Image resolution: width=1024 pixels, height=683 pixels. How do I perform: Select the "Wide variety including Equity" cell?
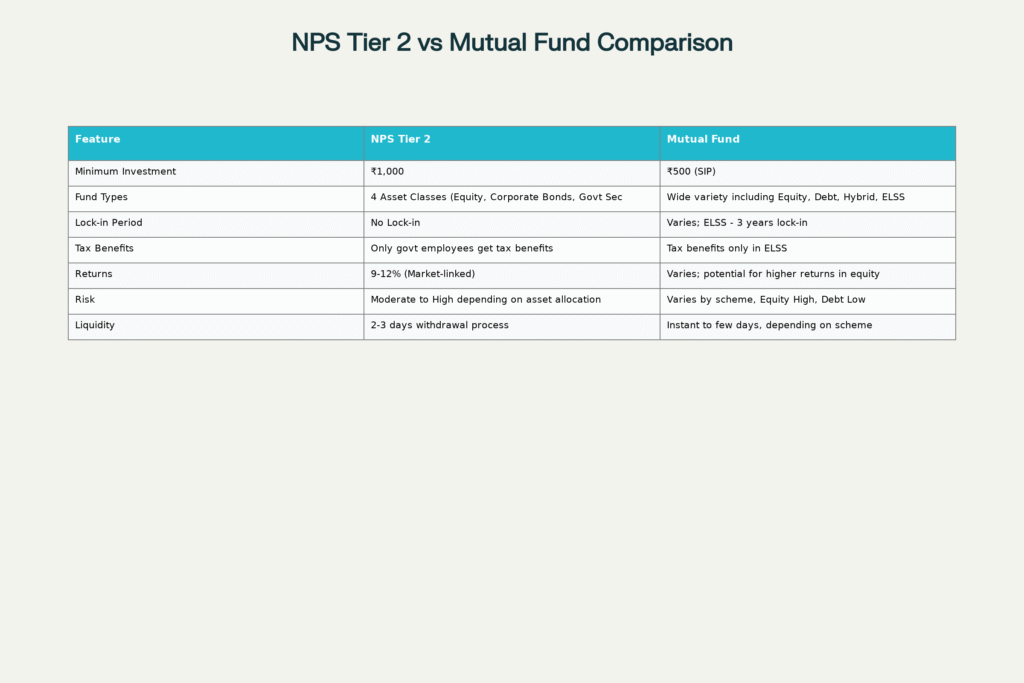tap(785, 197)
